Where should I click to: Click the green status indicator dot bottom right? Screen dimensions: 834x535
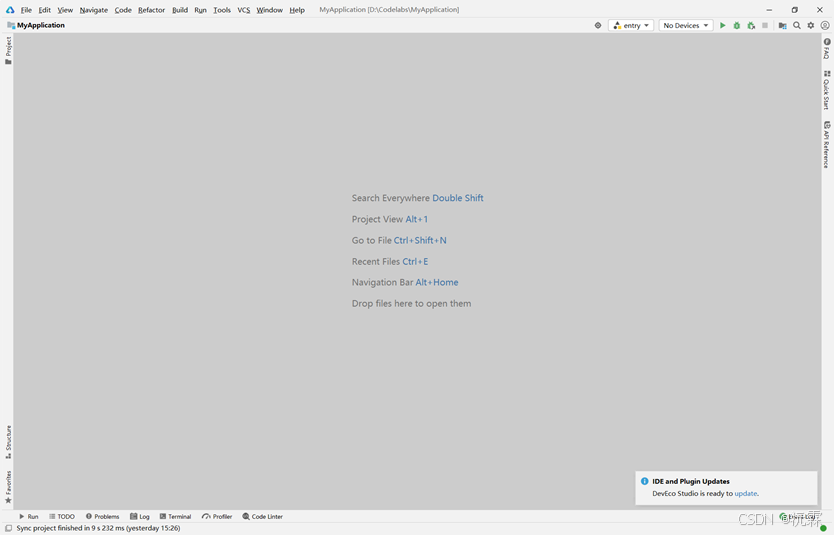(823, 528)
